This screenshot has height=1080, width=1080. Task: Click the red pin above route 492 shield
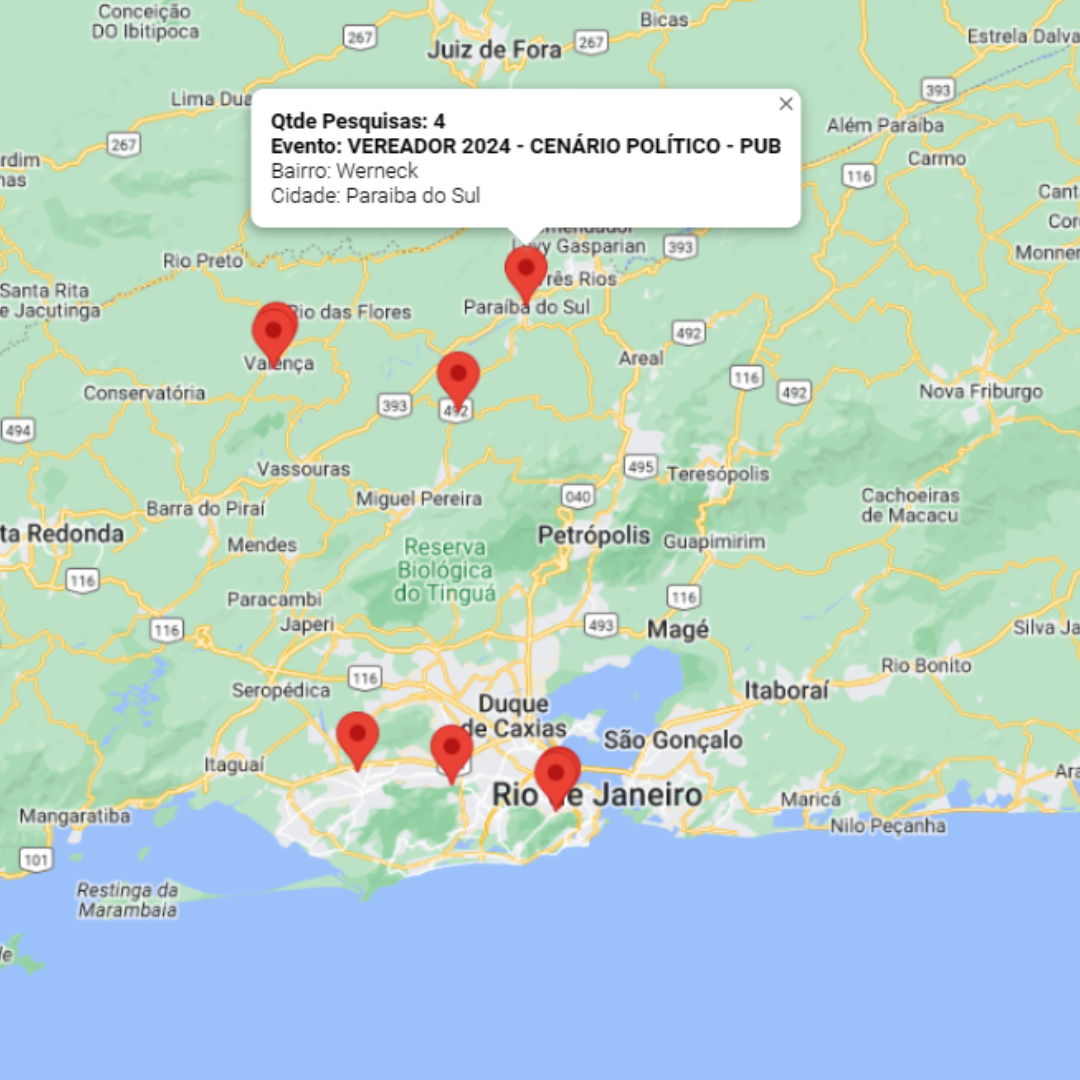458,376
